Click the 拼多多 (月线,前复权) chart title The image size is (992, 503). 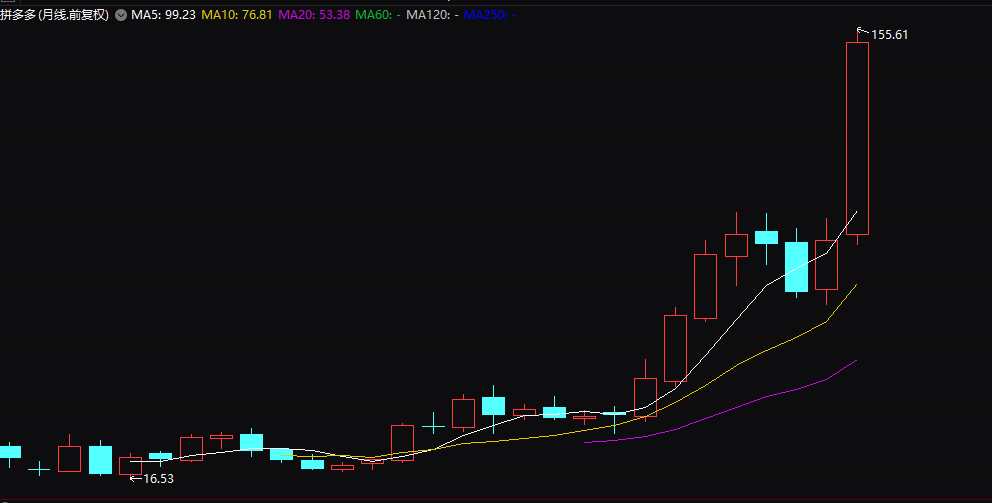pyautogui.click(x=55, y=15)
